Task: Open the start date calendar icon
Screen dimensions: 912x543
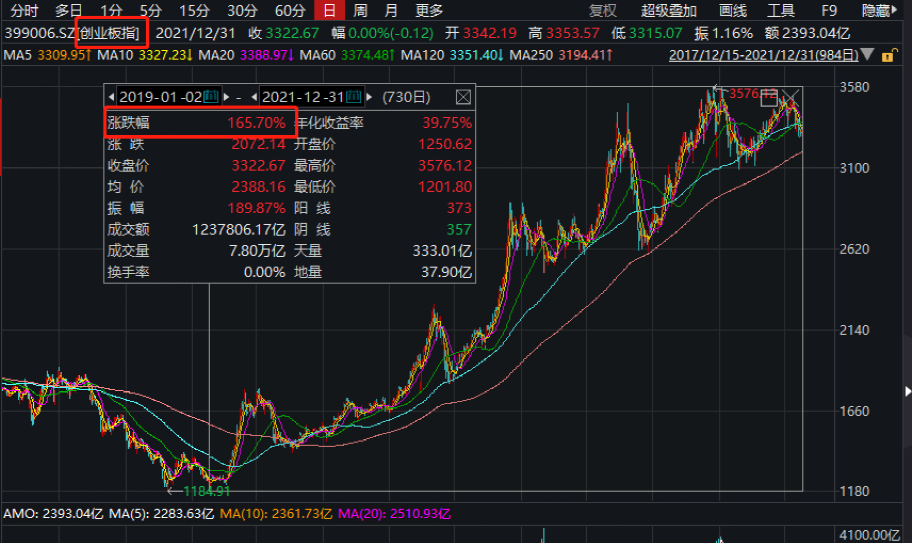Action: point(211,97)
